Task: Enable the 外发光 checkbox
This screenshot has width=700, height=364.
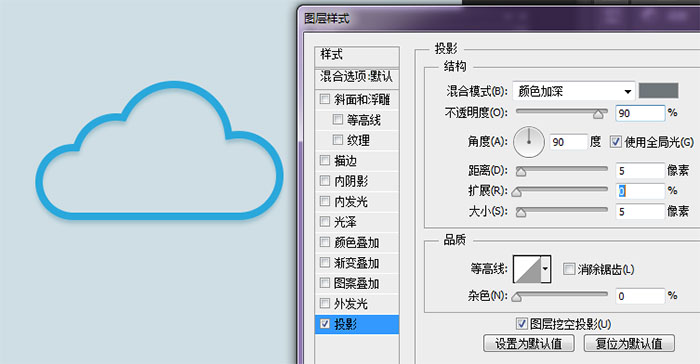Action: pos(325,304)
